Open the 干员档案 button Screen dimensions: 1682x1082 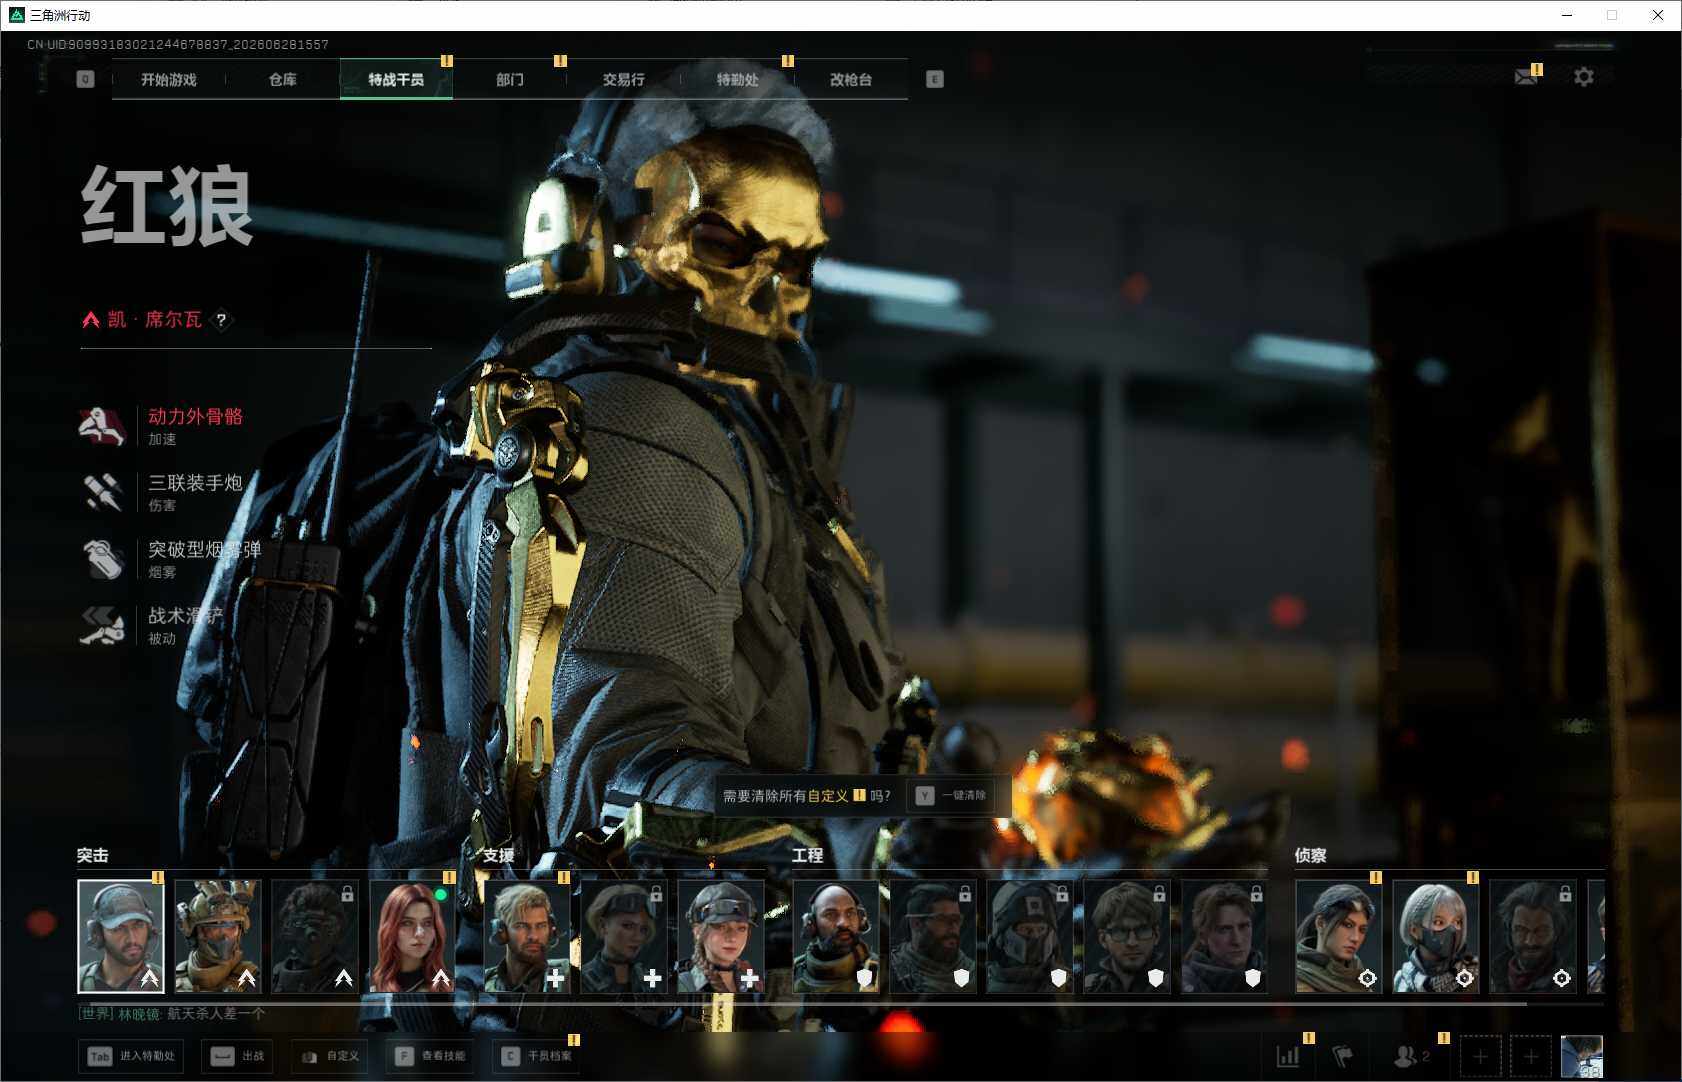coord(537,1056)
